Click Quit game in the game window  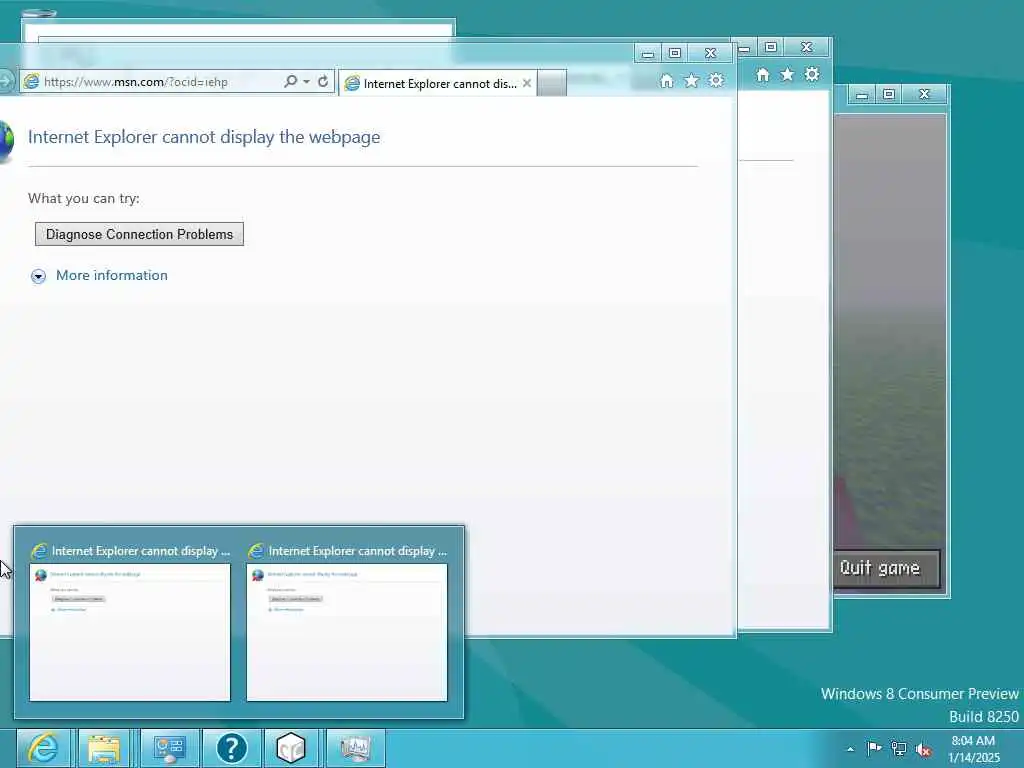887,568
